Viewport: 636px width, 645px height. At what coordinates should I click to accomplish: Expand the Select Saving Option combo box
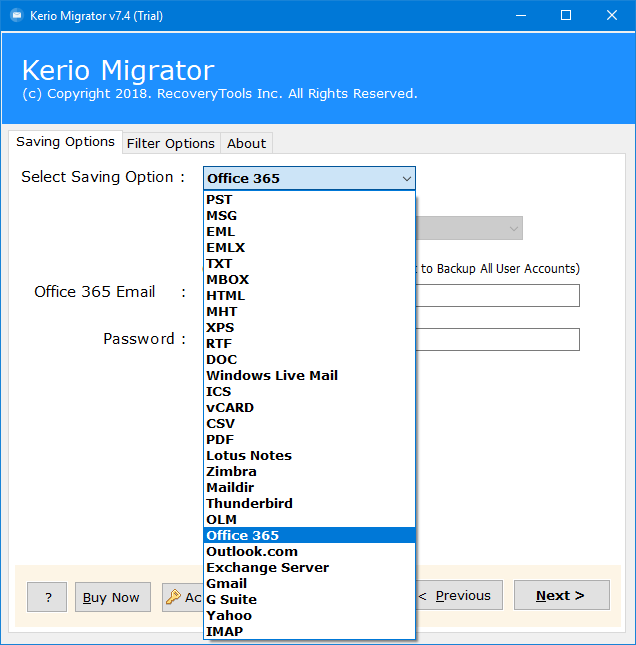(x=309, y=179)
